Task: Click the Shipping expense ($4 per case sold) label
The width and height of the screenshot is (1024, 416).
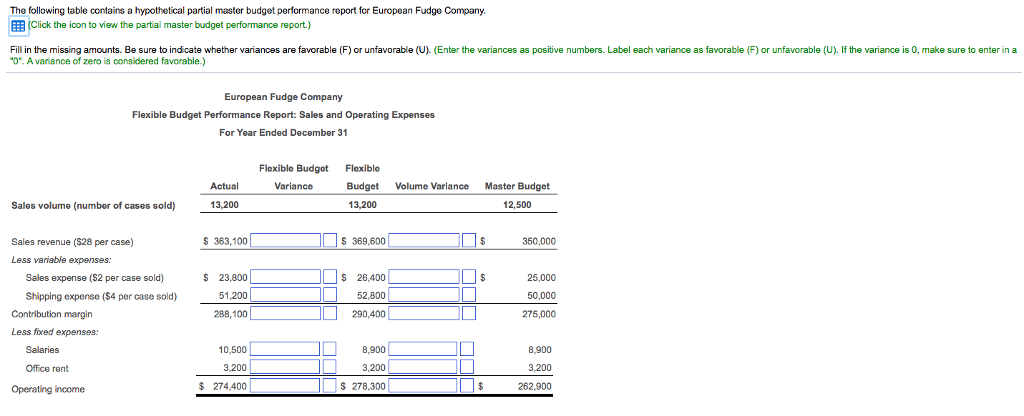Action: (x=101, y=296)
